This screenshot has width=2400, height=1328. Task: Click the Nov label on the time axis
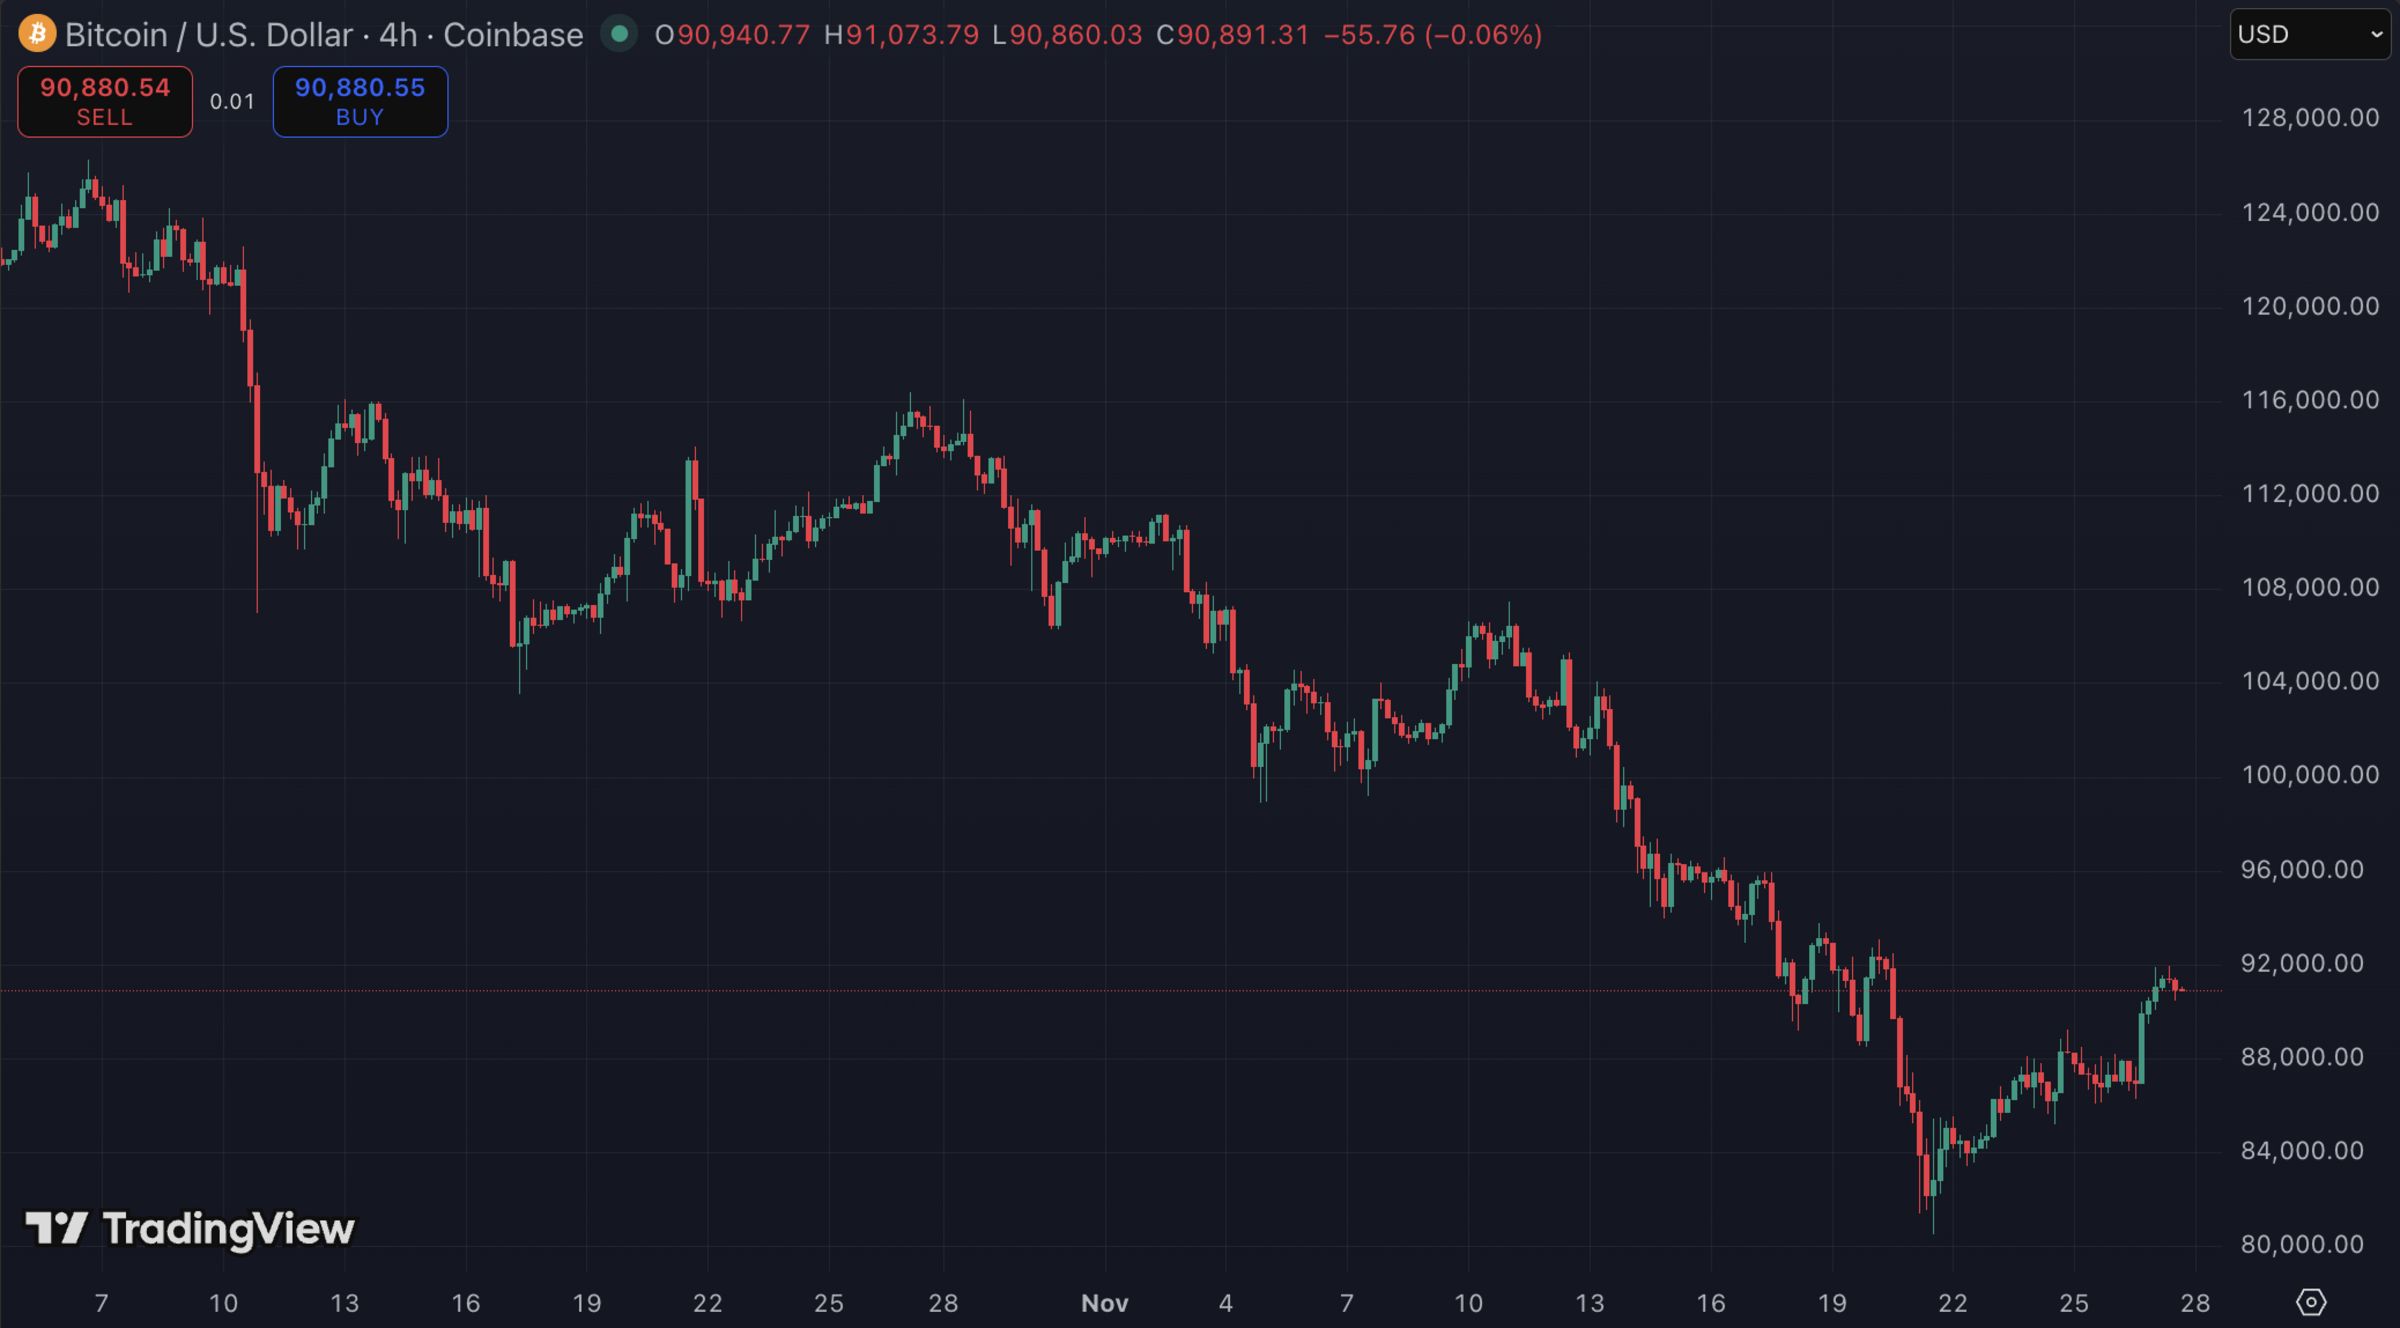1105,1303
